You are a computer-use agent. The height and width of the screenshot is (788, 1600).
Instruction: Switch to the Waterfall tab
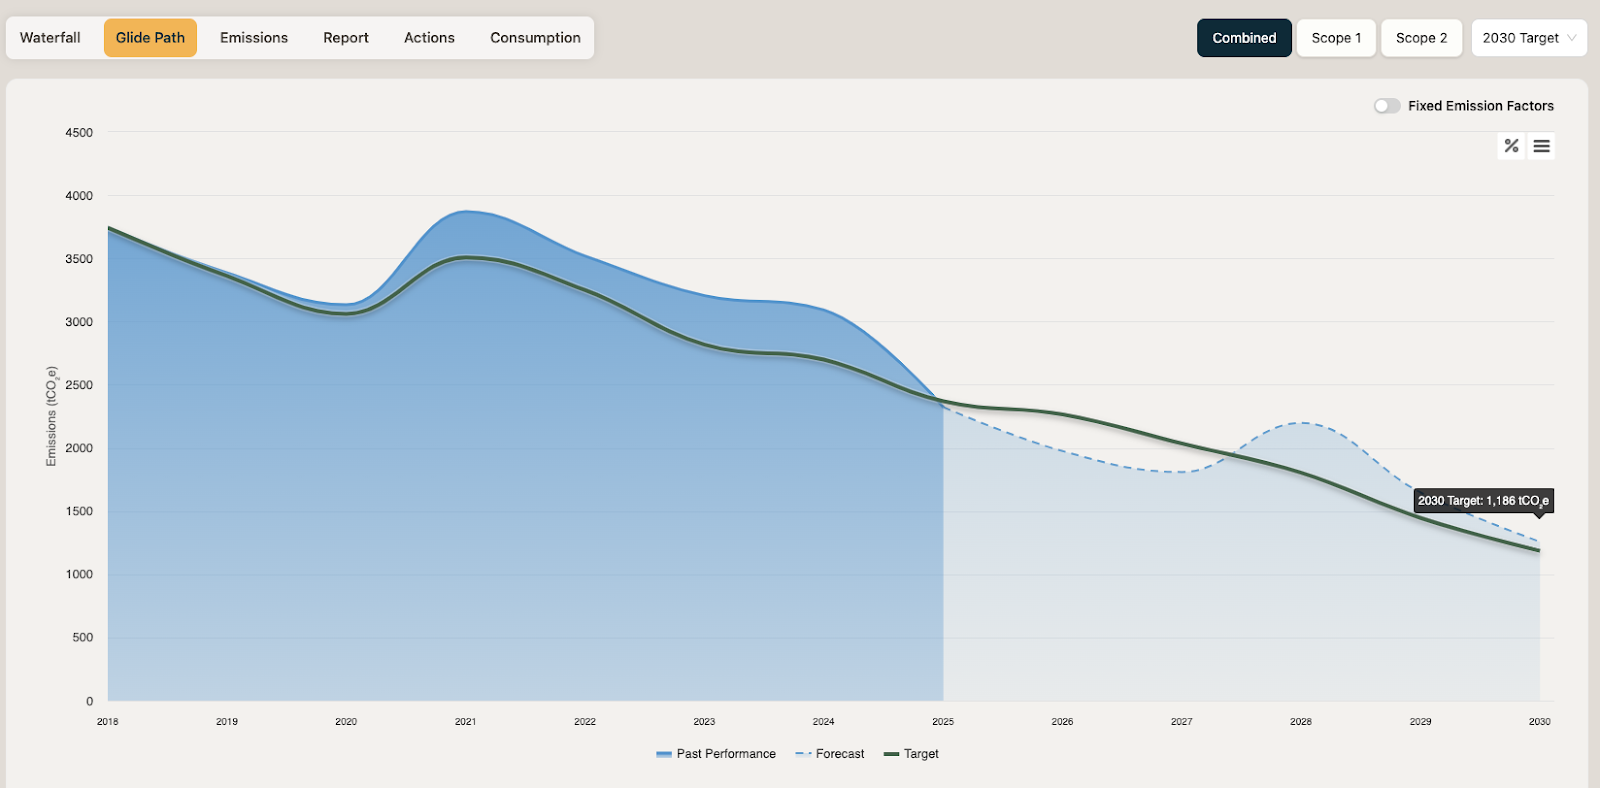(x=50, y=38)
